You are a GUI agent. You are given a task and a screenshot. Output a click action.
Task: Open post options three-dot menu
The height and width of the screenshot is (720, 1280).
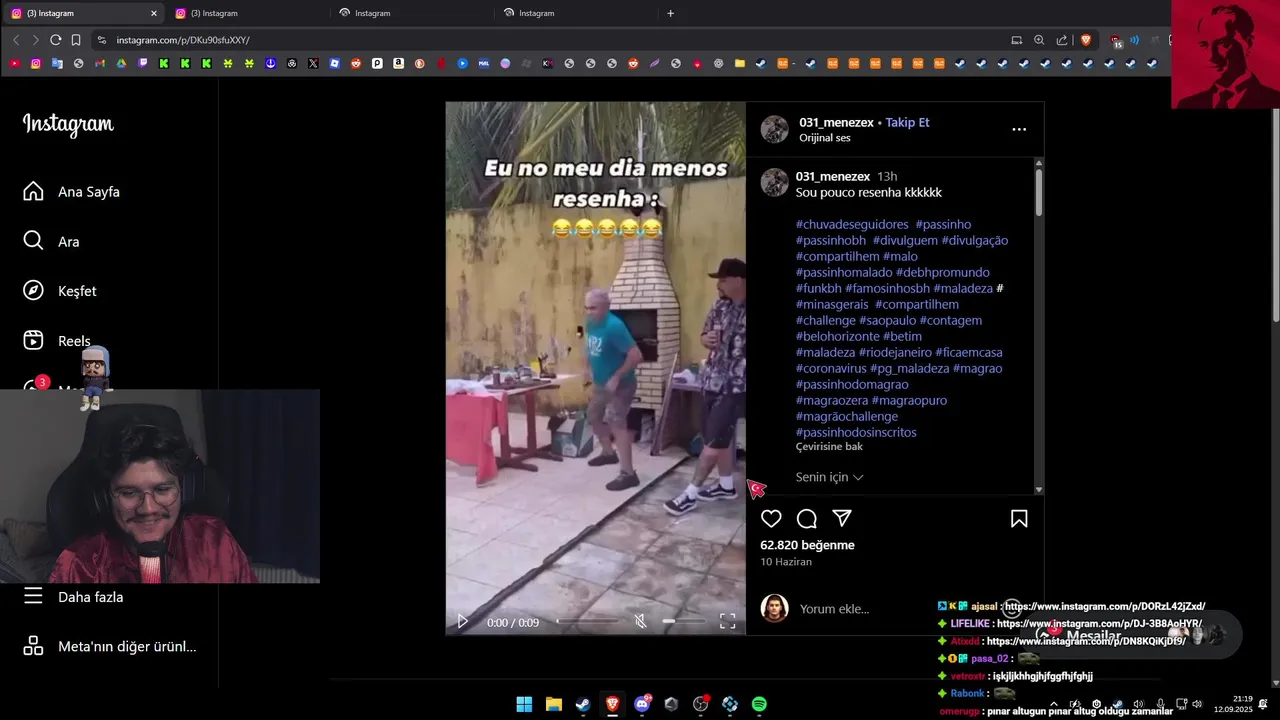click(1019, 129)
